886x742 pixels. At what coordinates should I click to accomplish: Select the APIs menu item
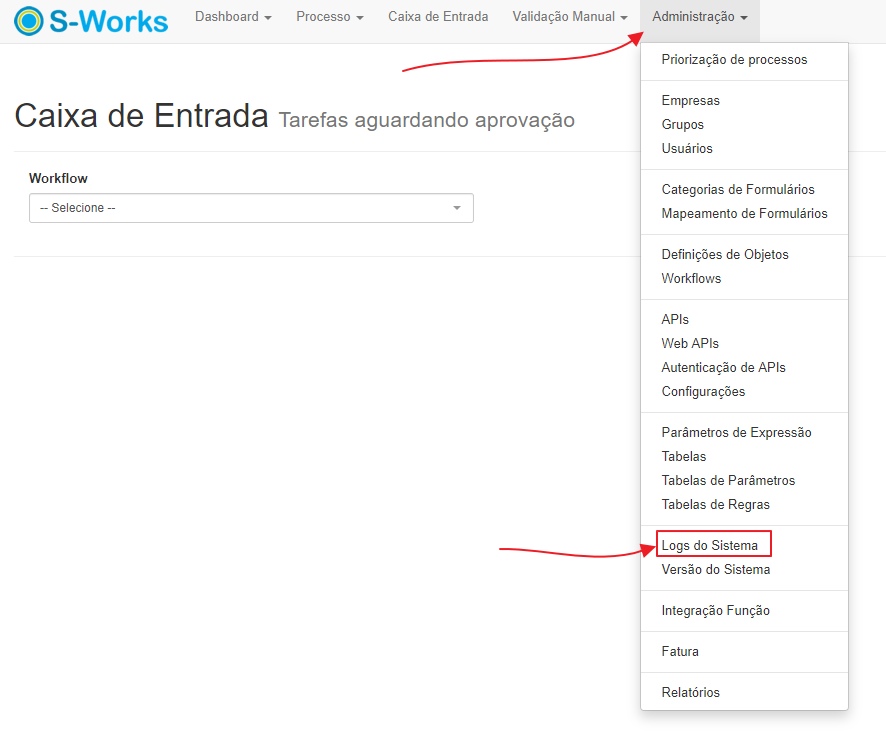[675, 319]
